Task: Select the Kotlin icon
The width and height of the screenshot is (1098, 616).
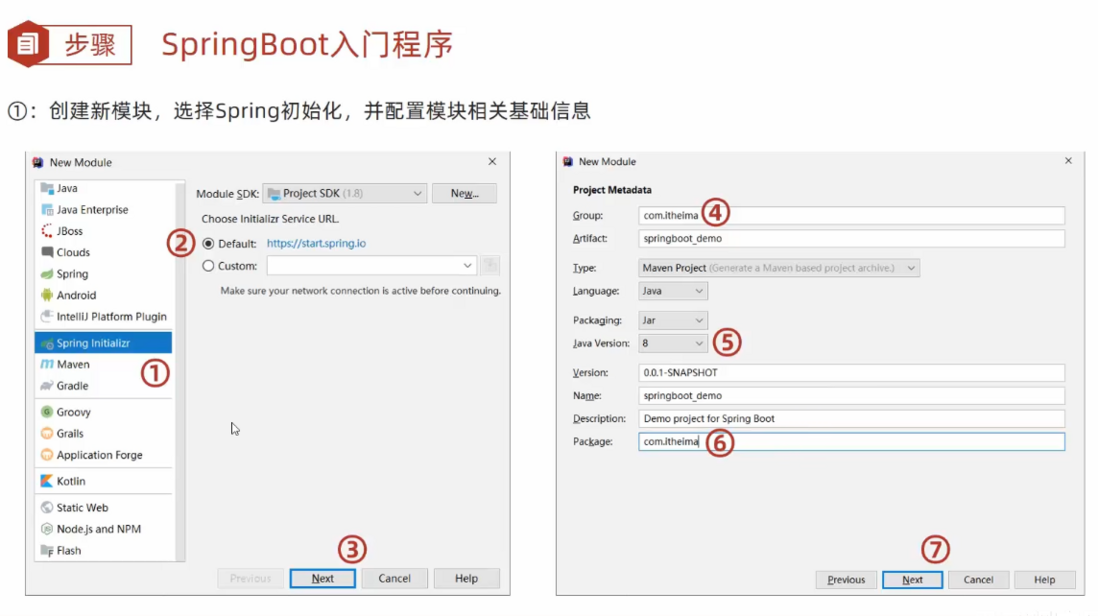Action: (47, 481)
